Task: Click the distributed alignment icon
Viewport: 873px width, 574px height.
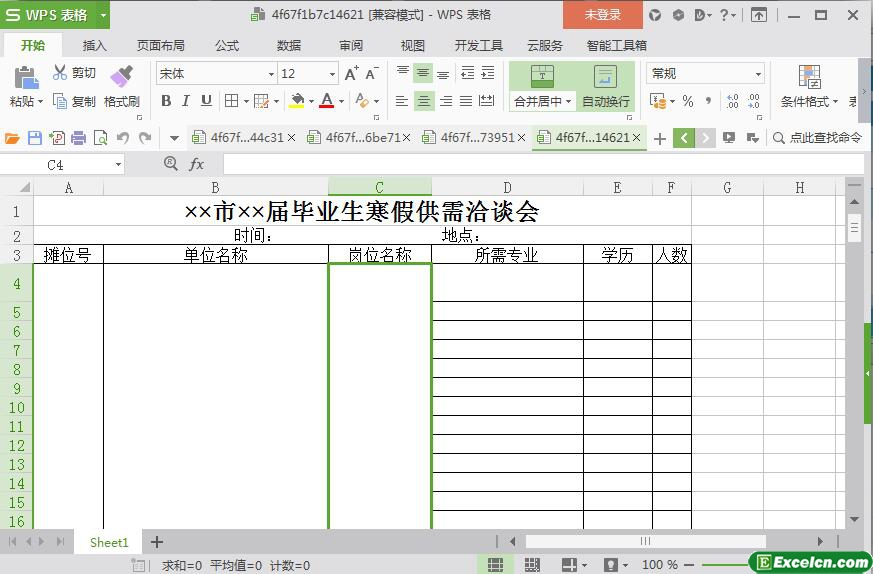Action: tap(487, 101)
